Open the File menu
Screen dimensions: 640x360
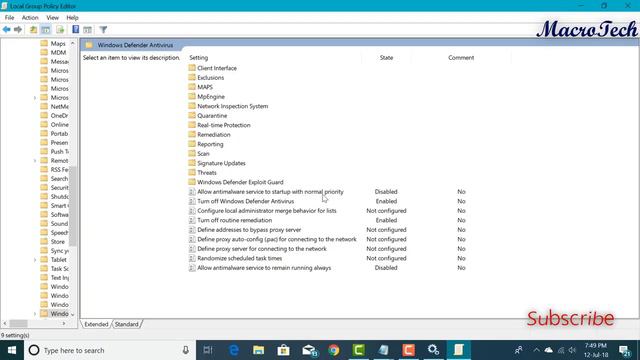(9, 18)
